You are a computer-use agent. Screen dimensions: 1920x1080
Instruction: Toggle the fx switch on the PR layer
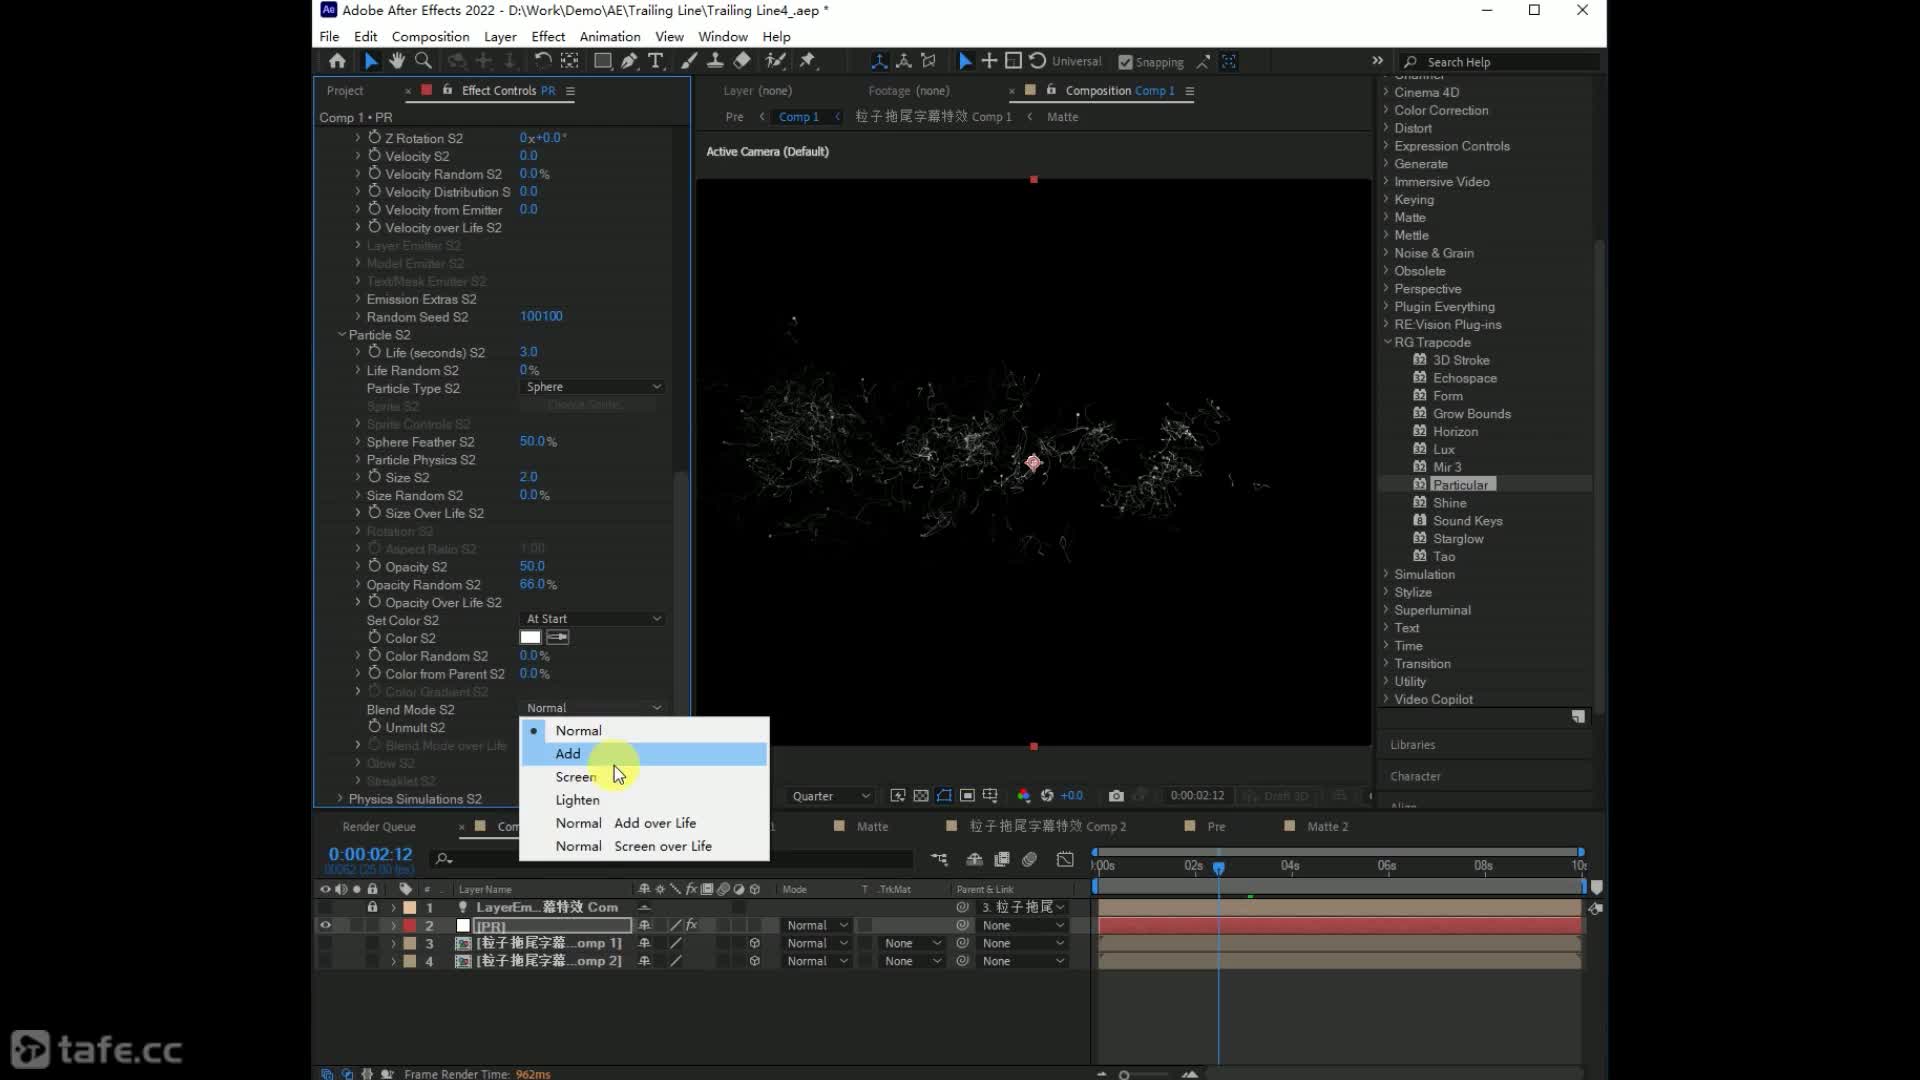pyautogui.click(x=691, y=926)
